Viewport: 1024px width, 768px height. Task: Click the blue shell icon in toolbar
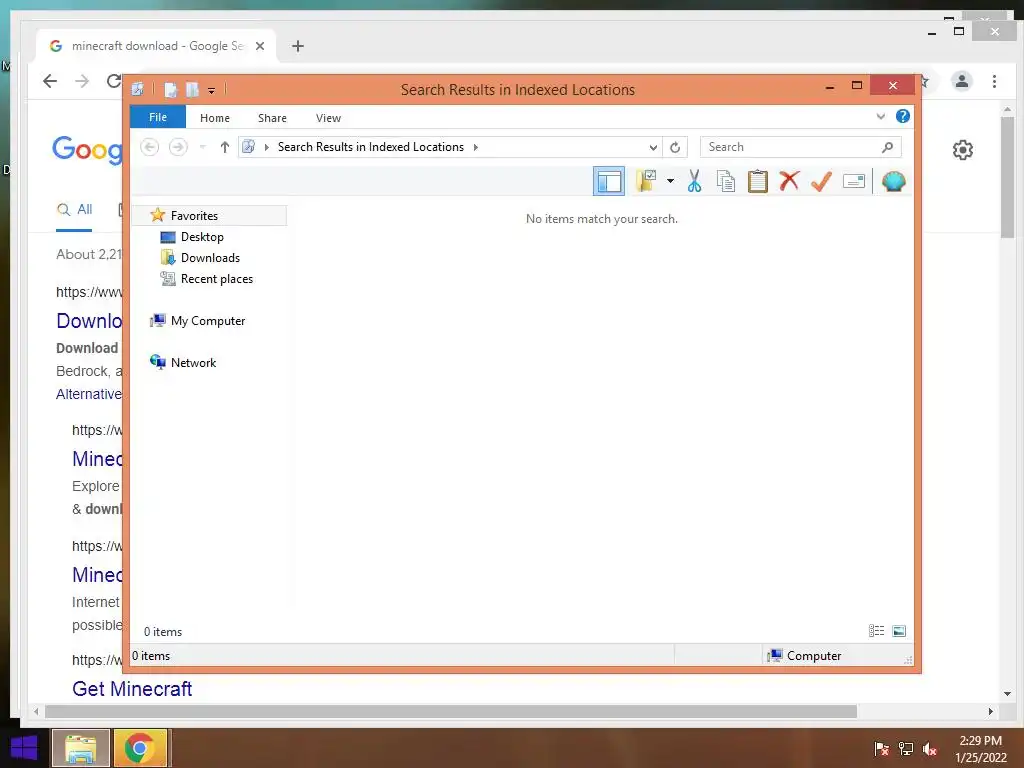(x=893, y=181)
